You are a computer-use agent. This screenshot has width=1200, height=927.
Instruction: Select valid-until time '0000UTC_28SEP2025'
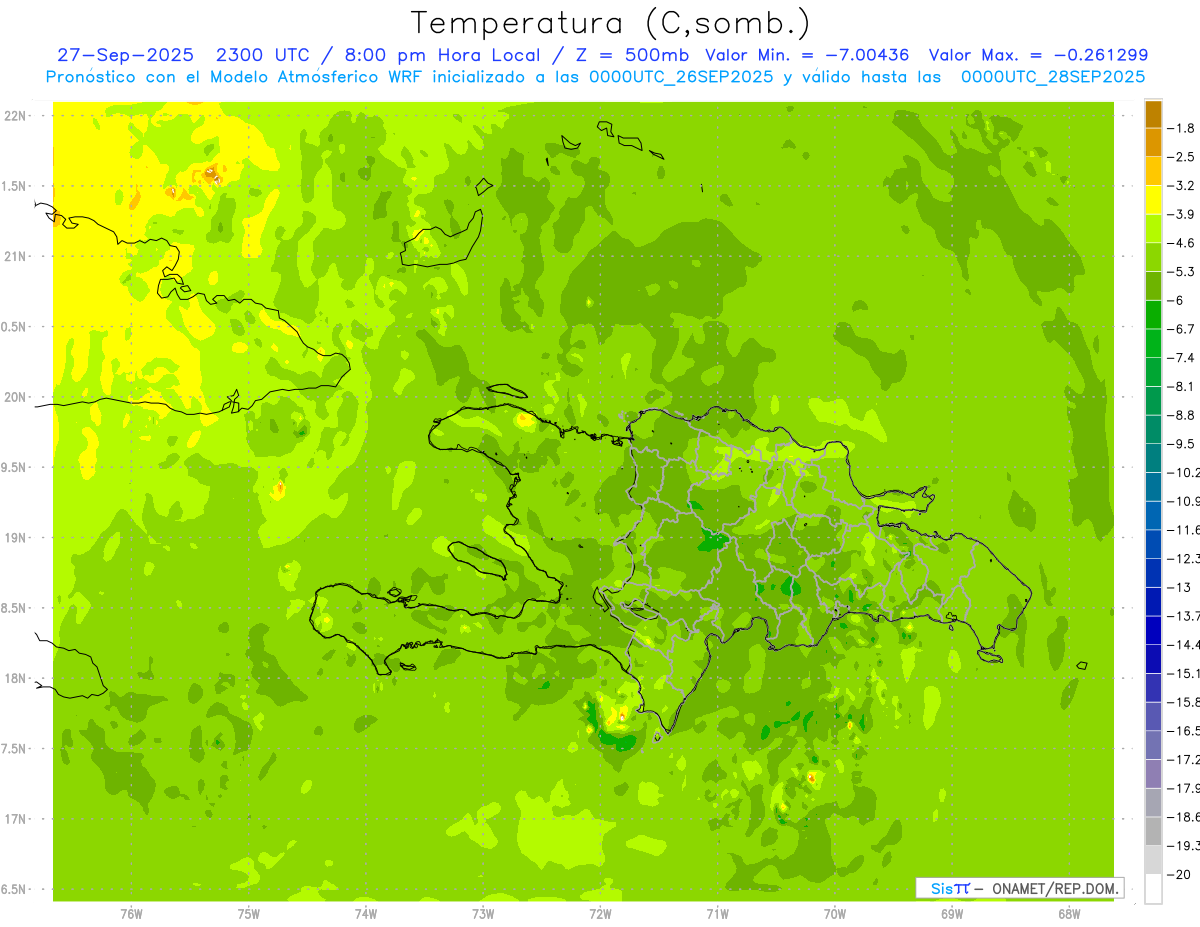click(x=1053, y=76)
